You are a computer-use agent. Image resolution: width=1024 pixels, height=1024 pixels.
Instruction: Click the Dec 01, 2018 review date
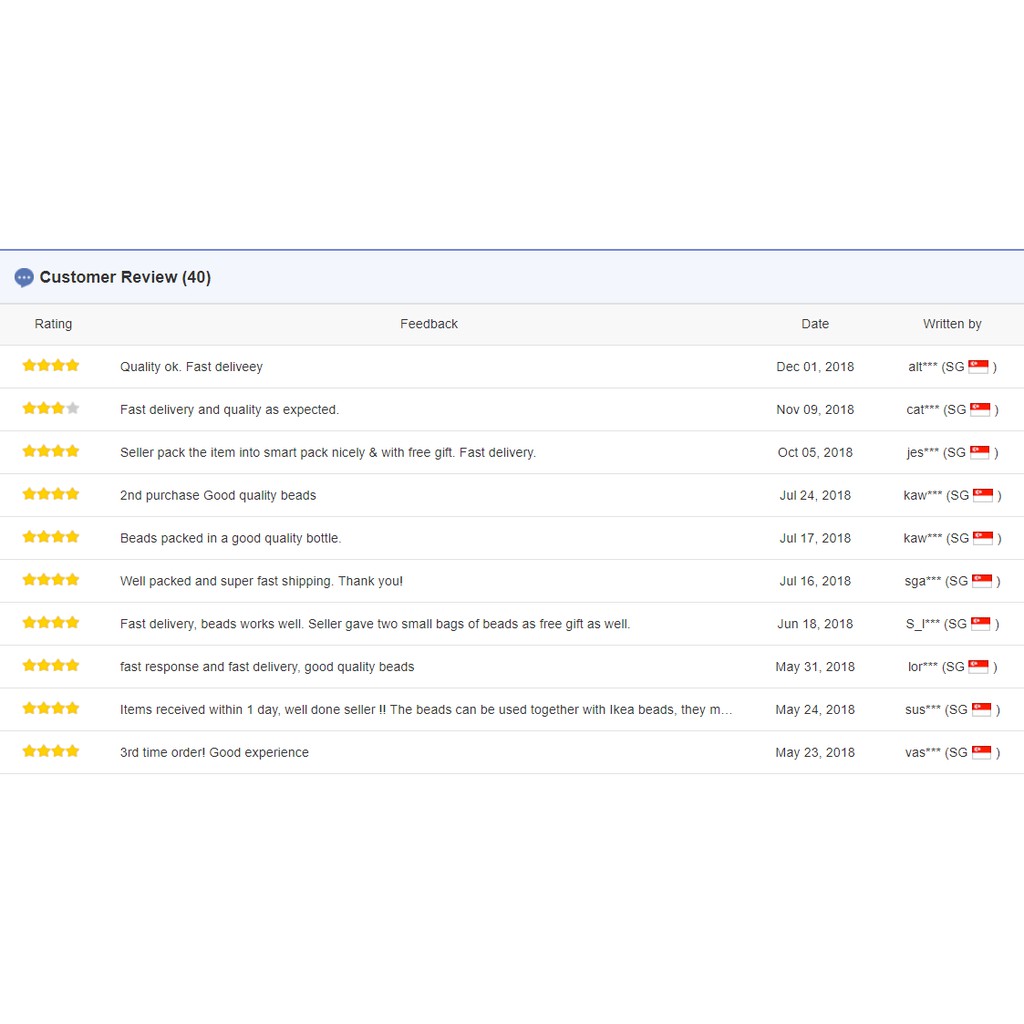pos(815,367)
